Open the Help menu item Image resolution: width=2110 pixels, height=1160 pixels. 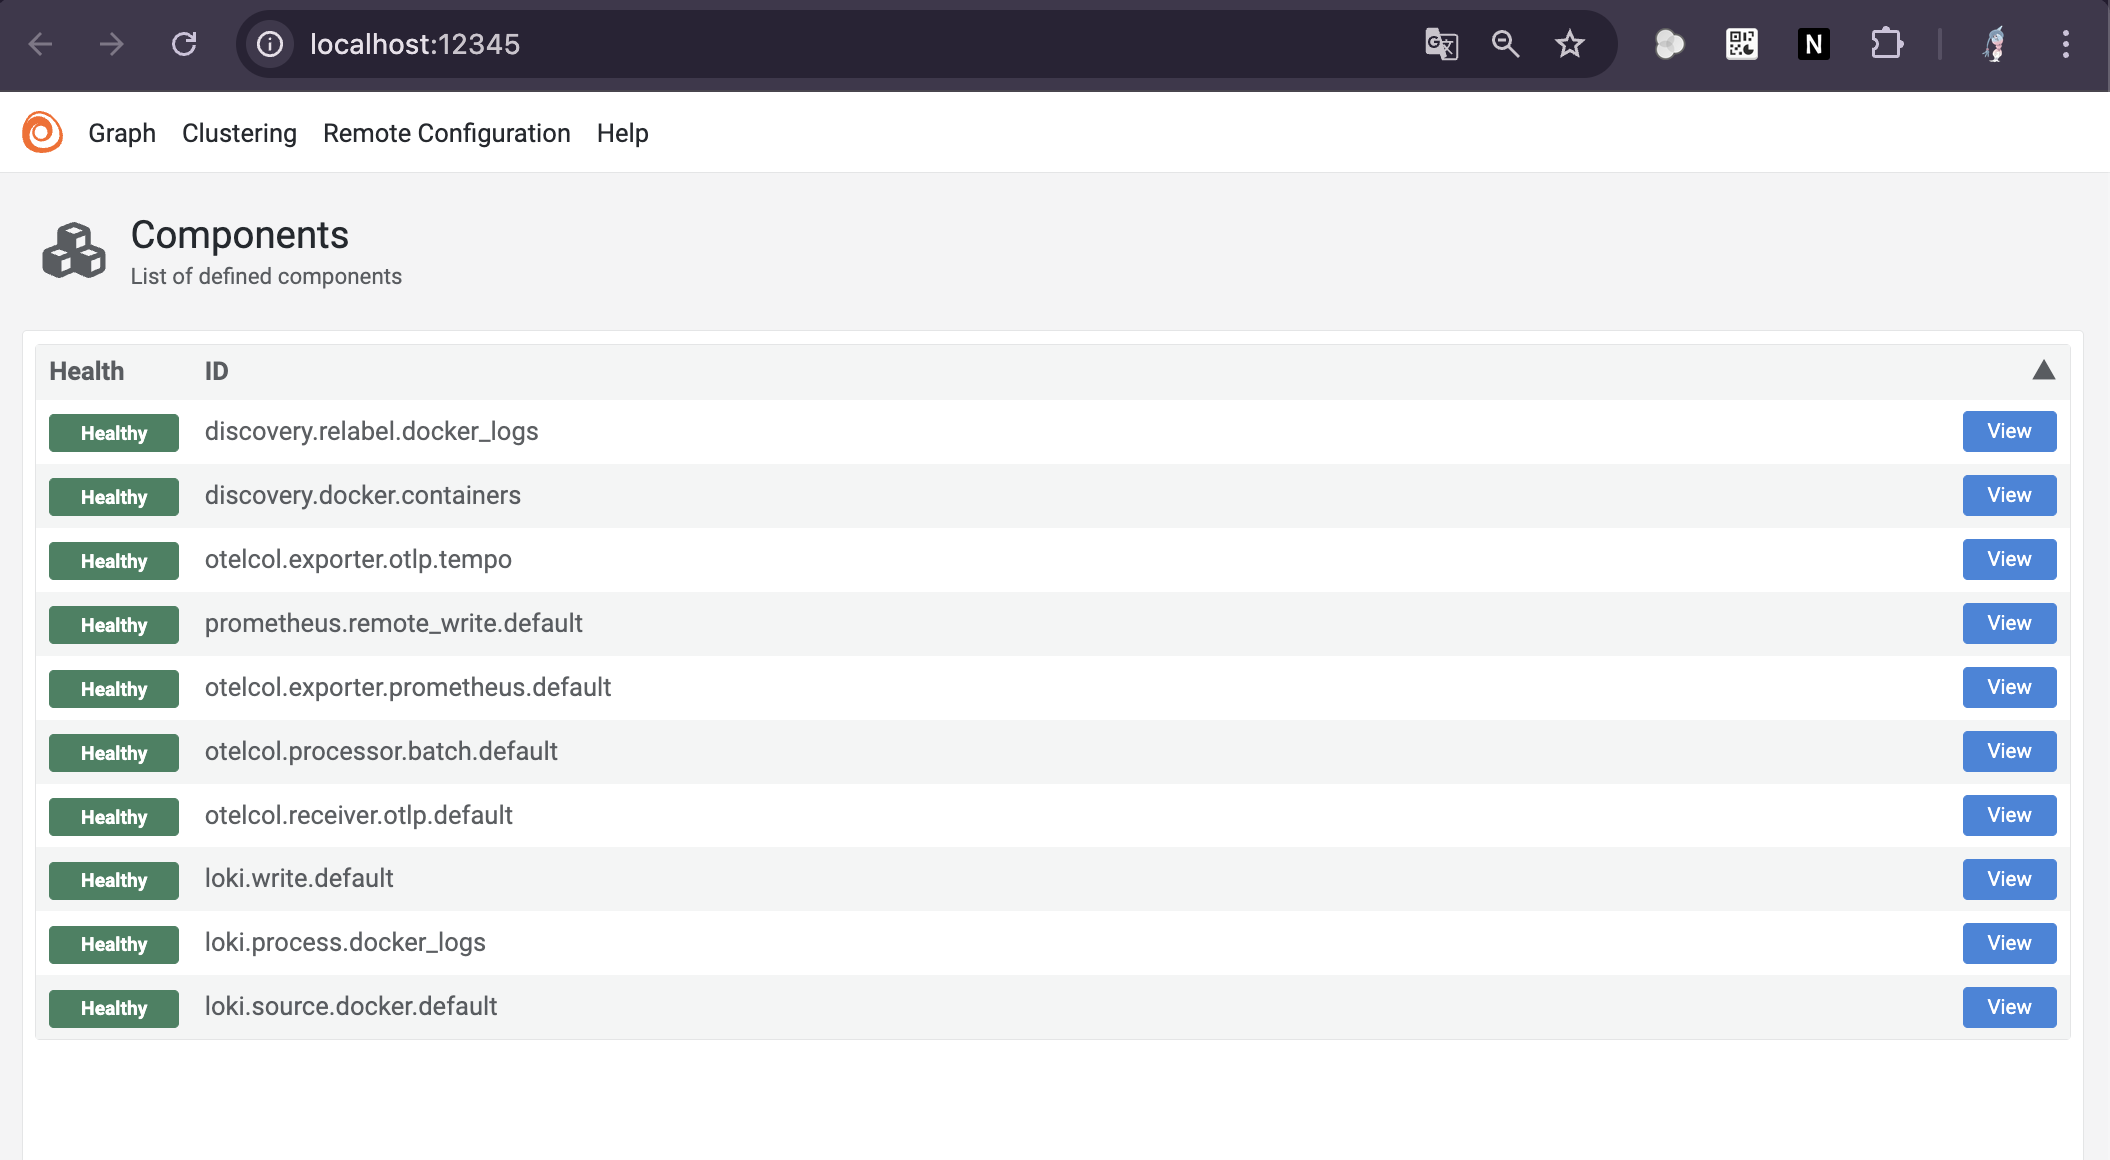coord(622,133)
